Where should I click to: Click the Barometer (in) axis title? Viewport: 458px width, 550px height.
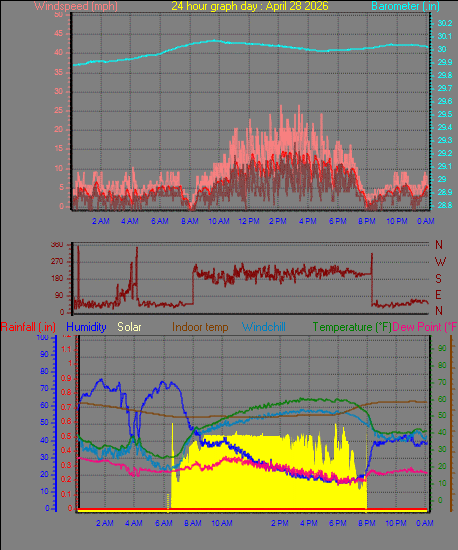click(x=405, y=6)
